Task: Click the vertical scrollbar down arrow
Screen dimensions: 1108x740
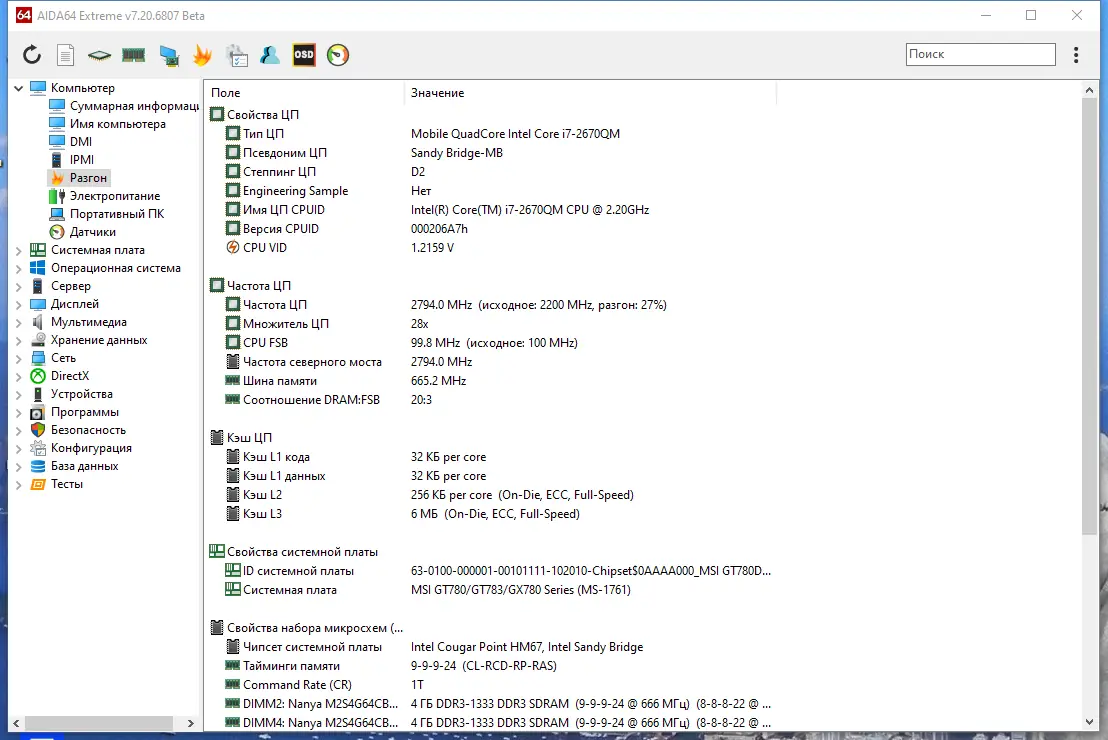Action: [1089, 722]
